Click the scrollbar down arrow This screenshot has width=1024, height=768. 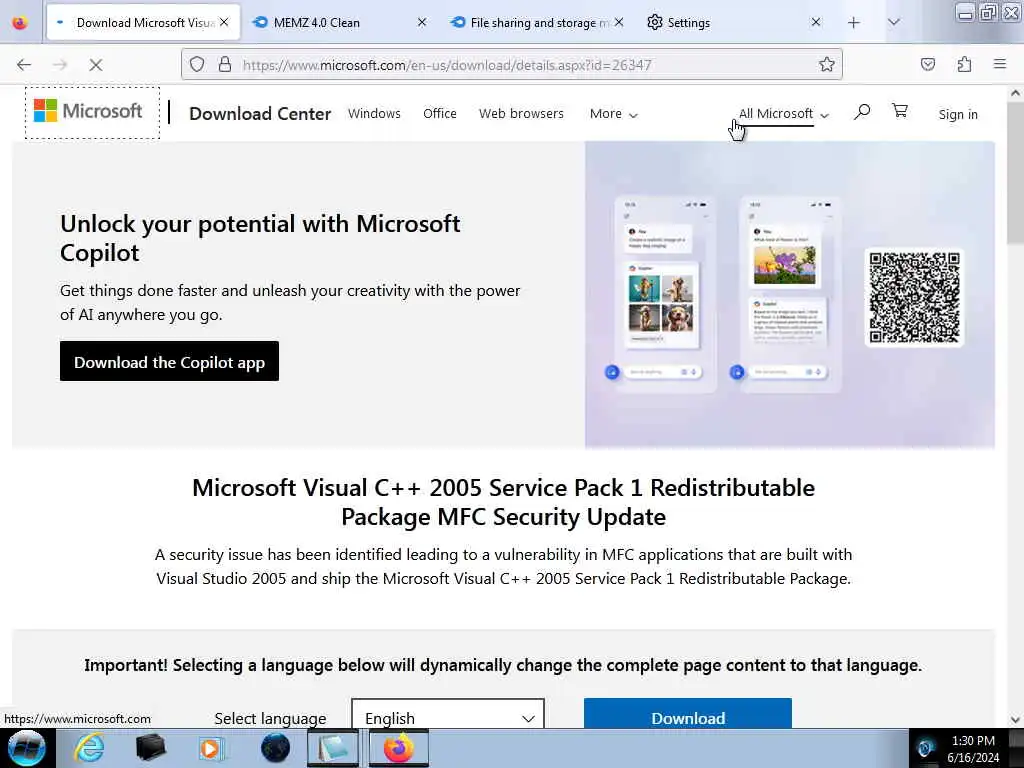(1016, 720)
